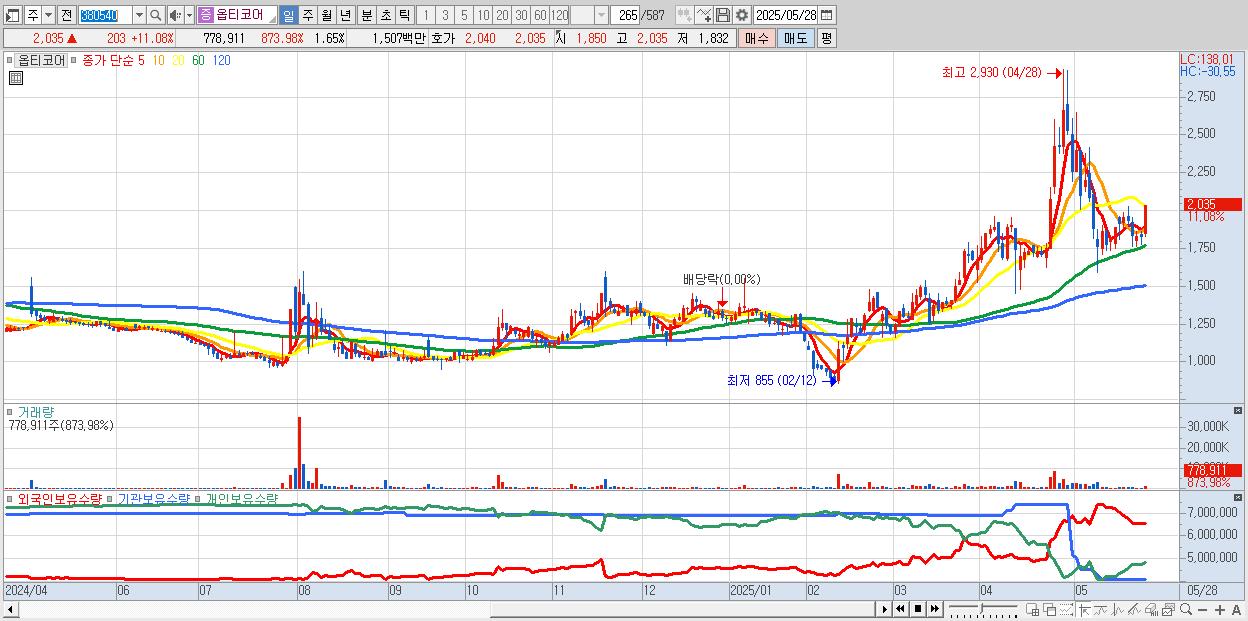Click the 60 moving average legend label
The image size is (1248, 621).
pos(198,60)
